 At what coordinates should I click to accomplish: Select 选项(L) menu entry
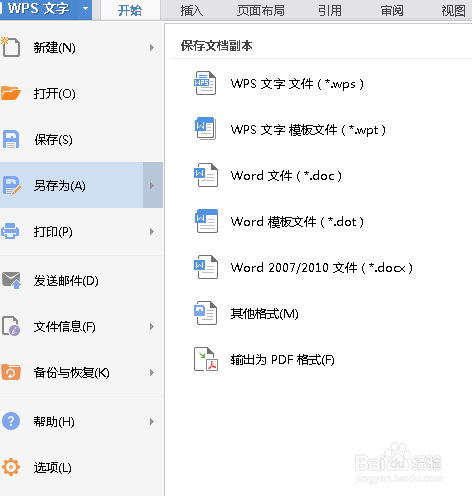(81, 467)
